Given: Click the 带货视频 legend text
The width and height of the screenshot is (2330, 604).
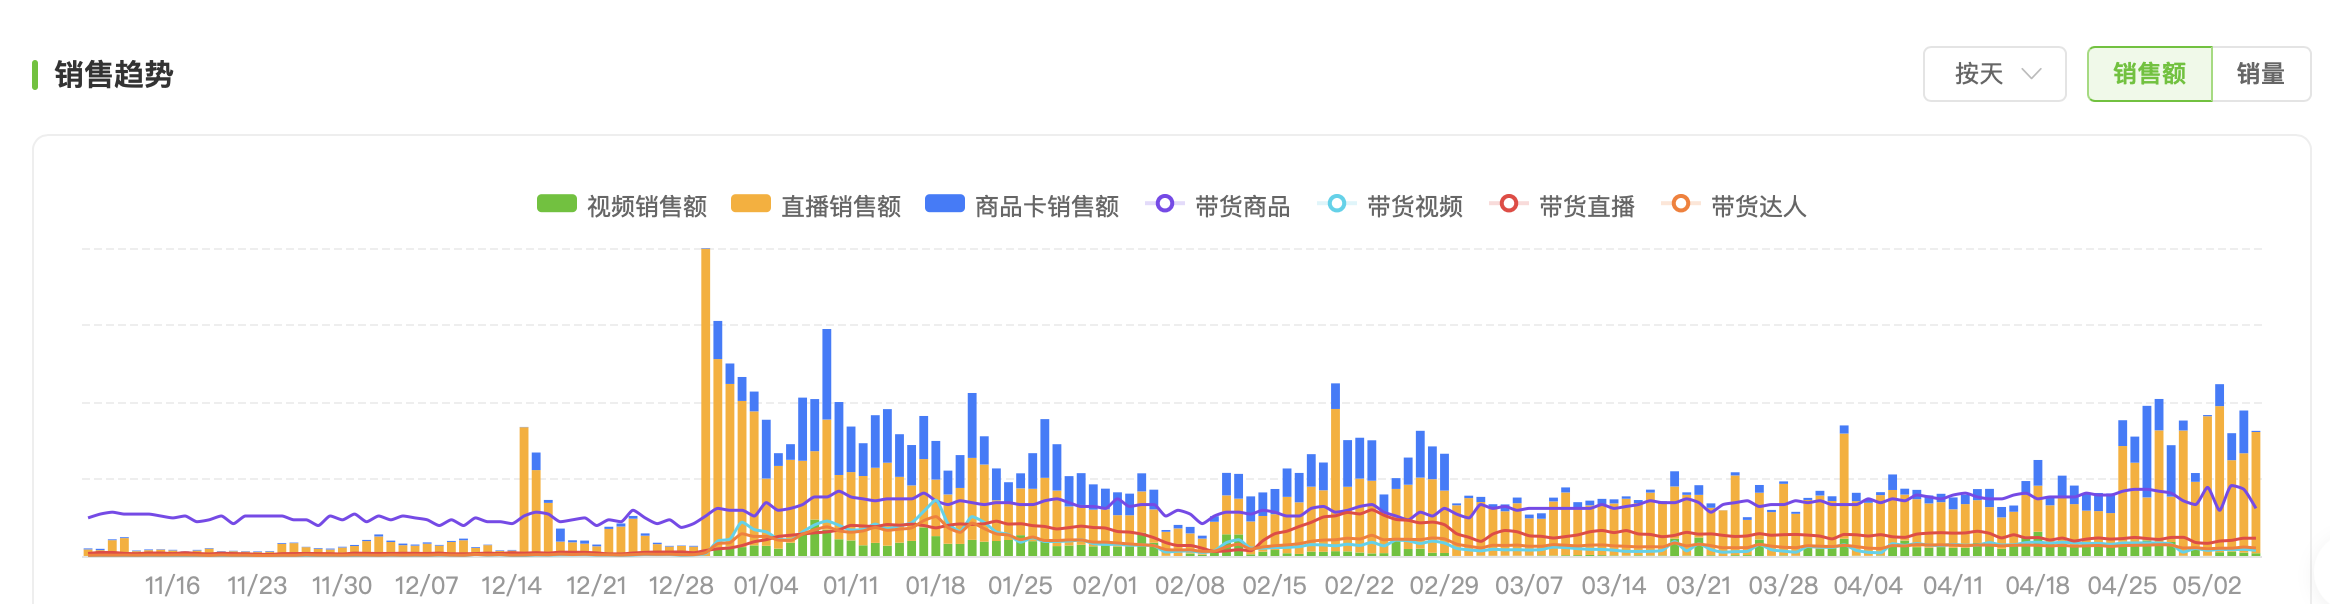Looking at the screenshot, I should tap(1415, 206).
